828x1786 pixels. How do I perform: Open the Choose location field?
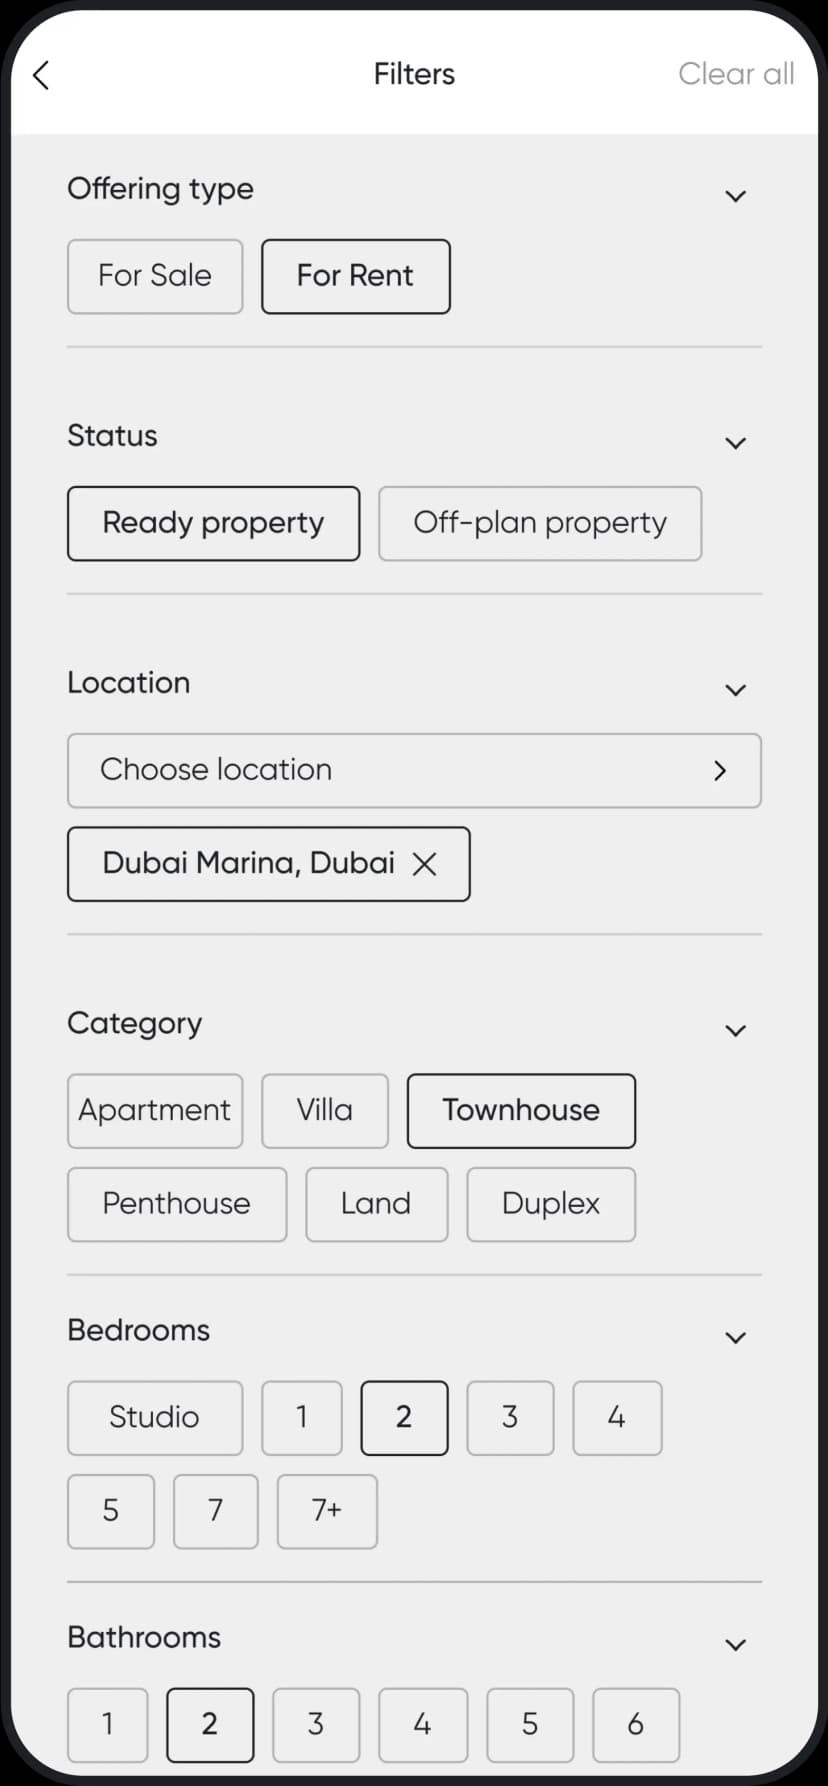(x=414, y=770)
